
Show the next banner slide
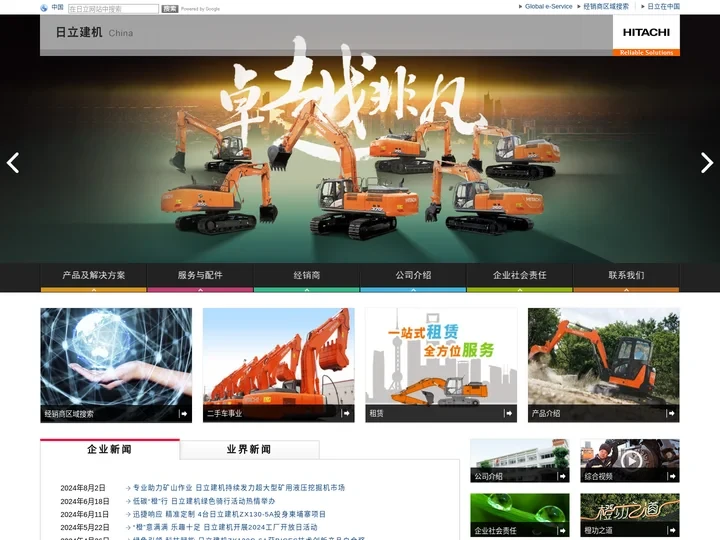[x=707, y=163]
